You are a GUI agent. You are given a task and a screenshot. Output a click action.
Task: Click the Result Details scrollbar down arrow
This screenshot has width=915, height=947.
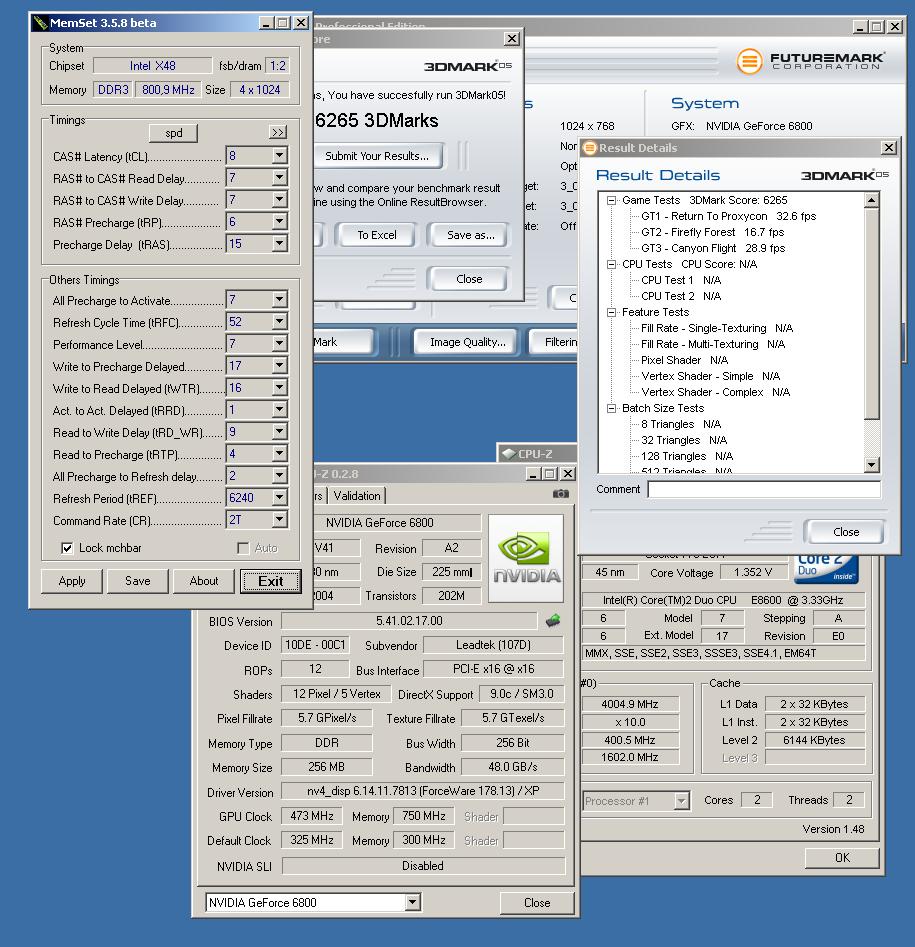(x=872, y=464)
